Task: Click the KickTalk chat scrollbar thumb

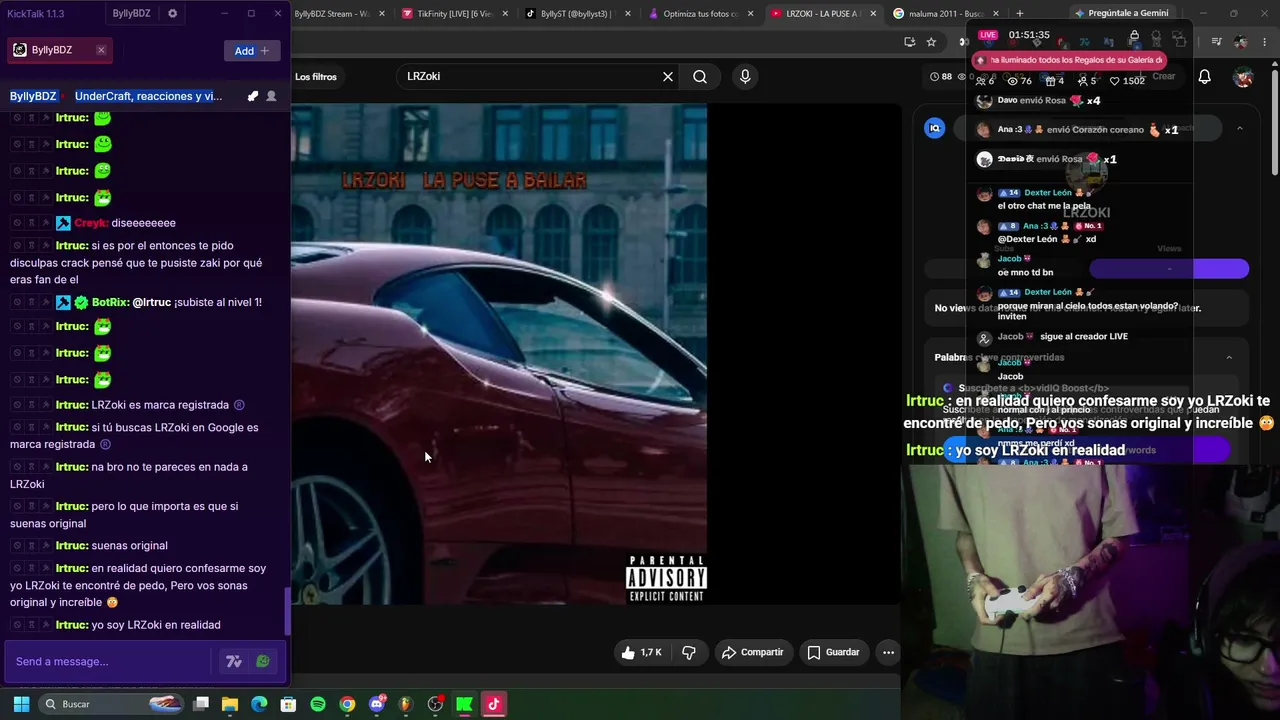Action: point(288,611)
